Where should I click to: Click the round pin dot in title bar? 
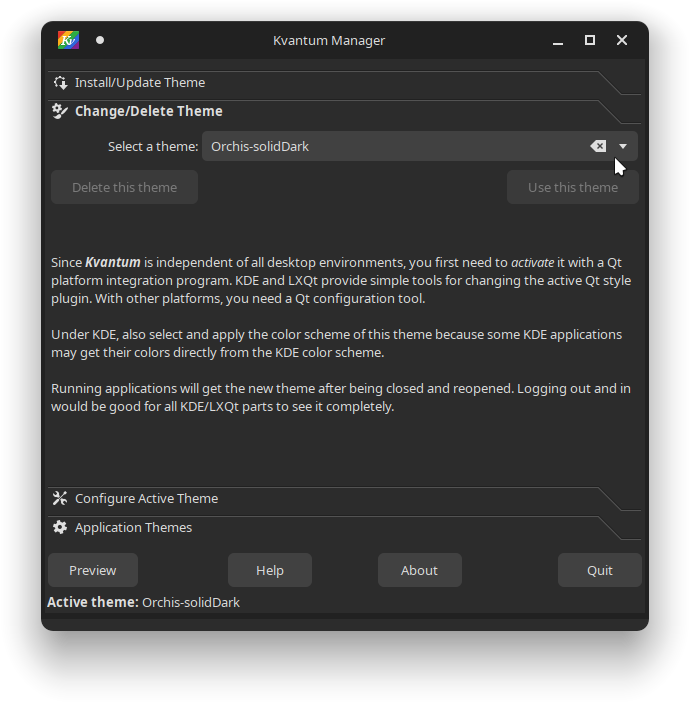[x=100, y=40]
